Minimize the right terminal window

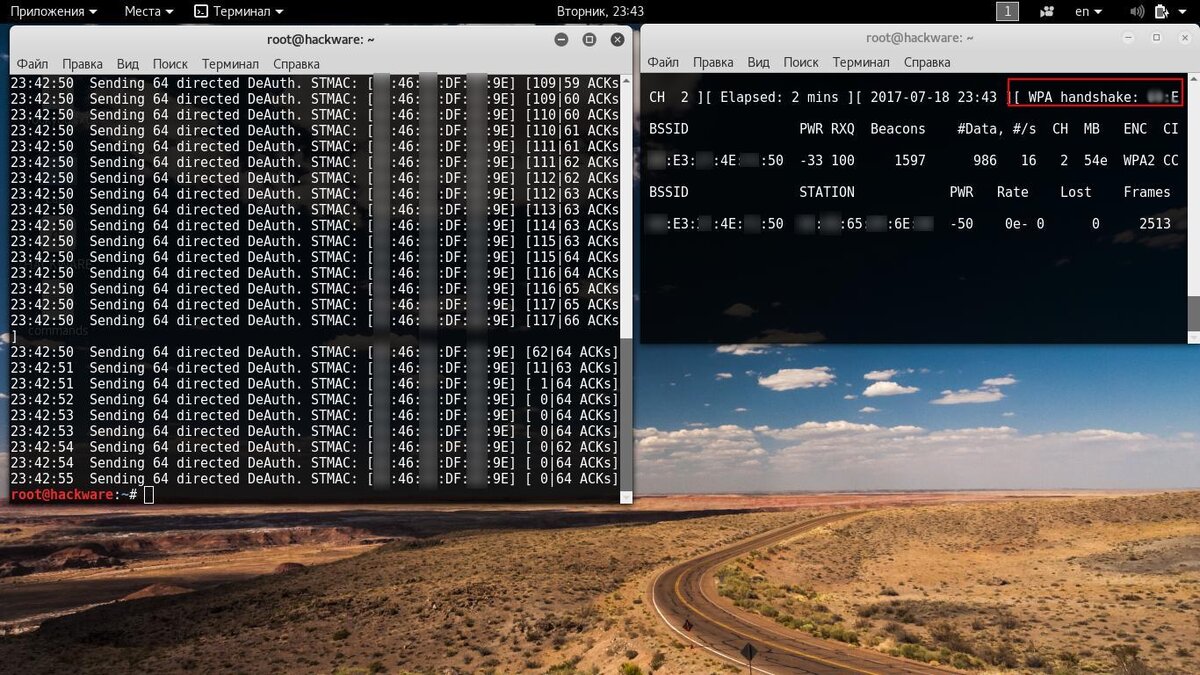coord(1129,37)
